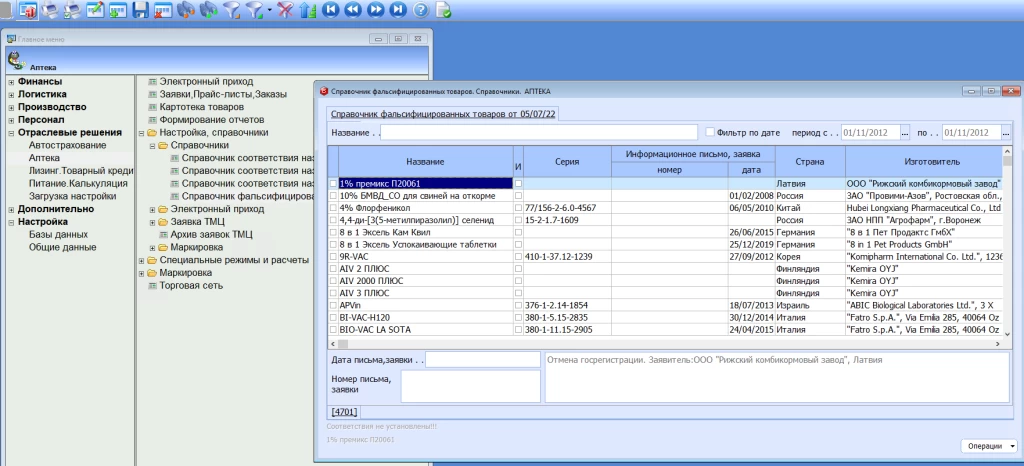The height and width of the screenshot is (466, 1024).
Task: Click the horizontal scrollbar right arrow in table
Action: [x=996, y=343]
